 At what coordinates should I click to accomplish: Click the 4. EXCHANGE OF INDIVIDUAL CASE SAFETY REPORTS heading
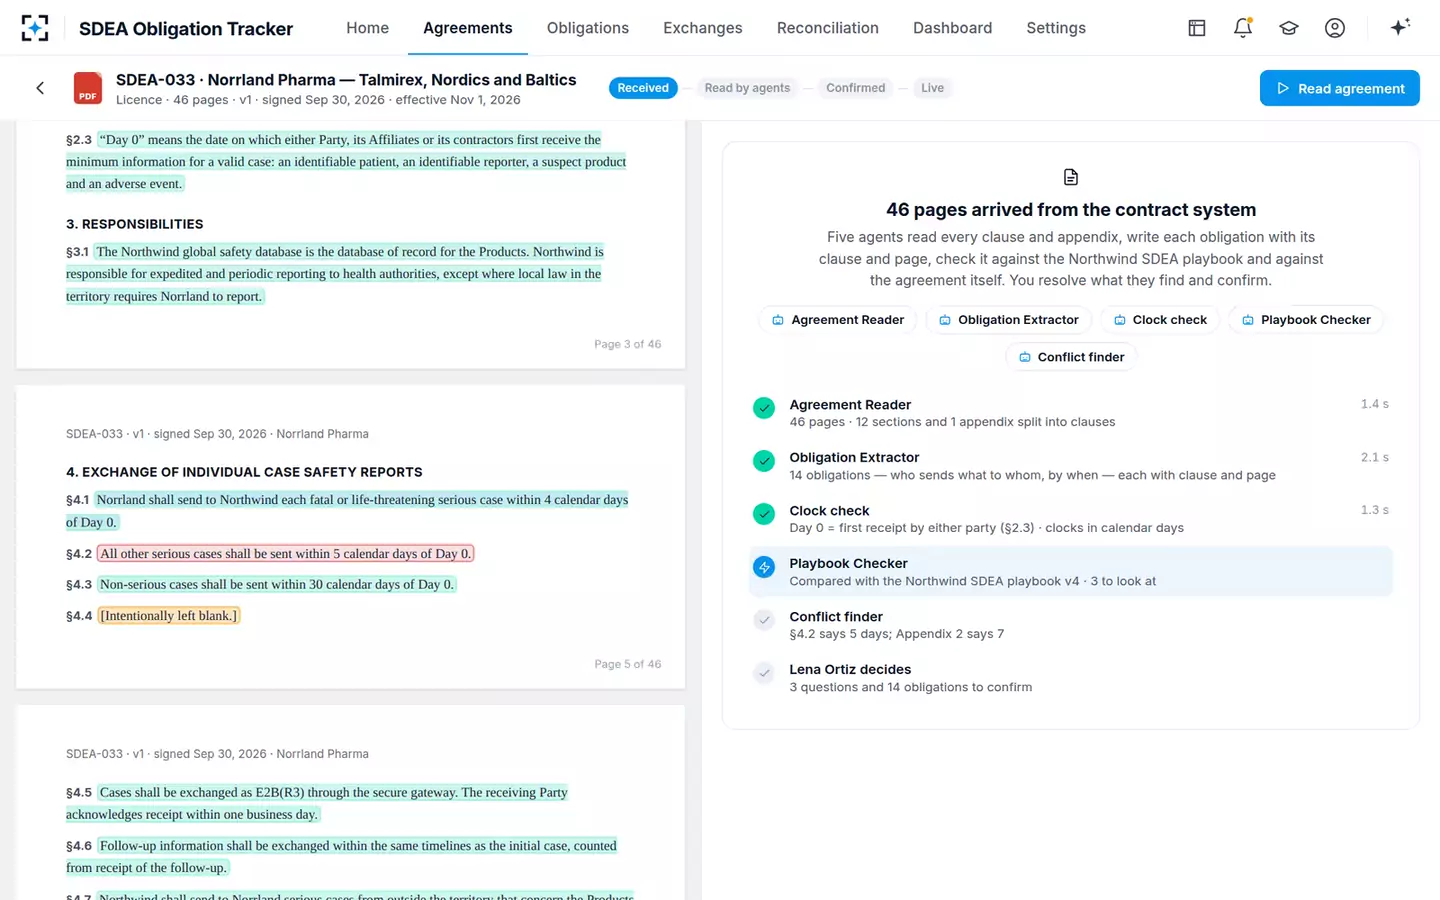[244, 472]
